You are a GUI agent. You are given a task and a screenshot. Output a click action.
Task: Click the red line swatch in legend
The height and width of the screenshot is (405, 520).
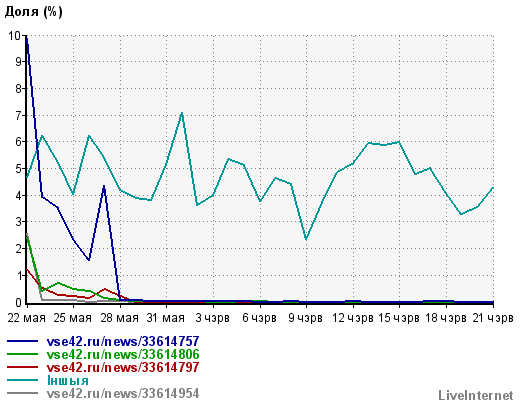[x=22, y=367]
